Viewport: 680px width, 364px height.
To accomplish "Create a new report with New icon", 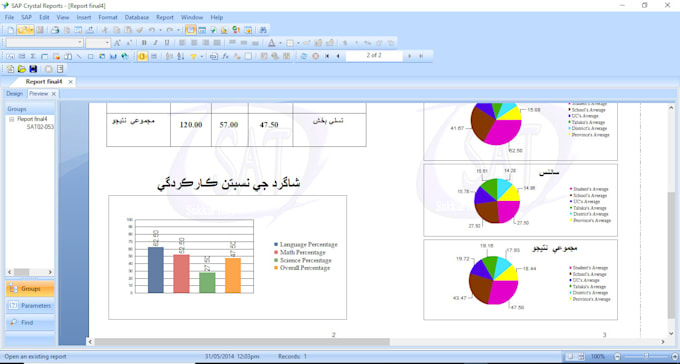I will 11,30.
